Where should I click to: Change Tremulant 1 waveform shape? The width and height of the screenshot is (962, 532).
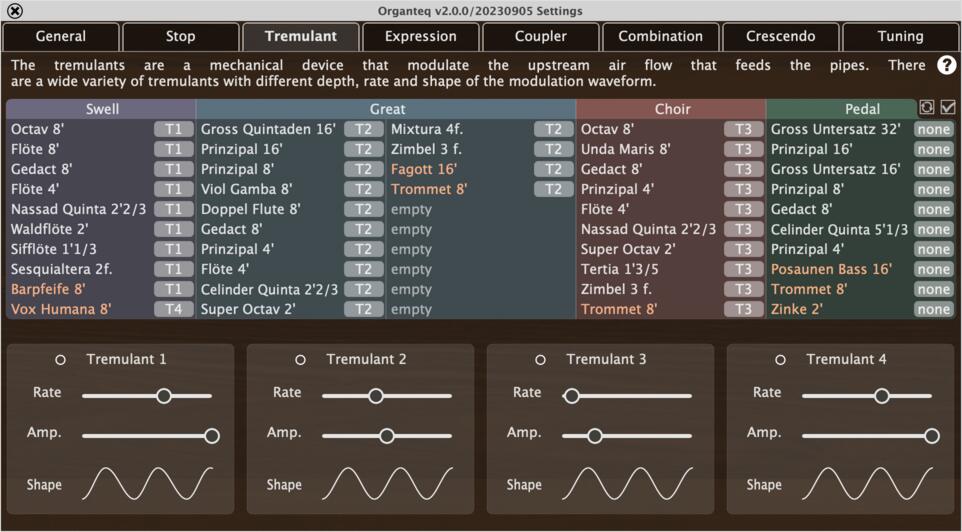tap(147, 484)
